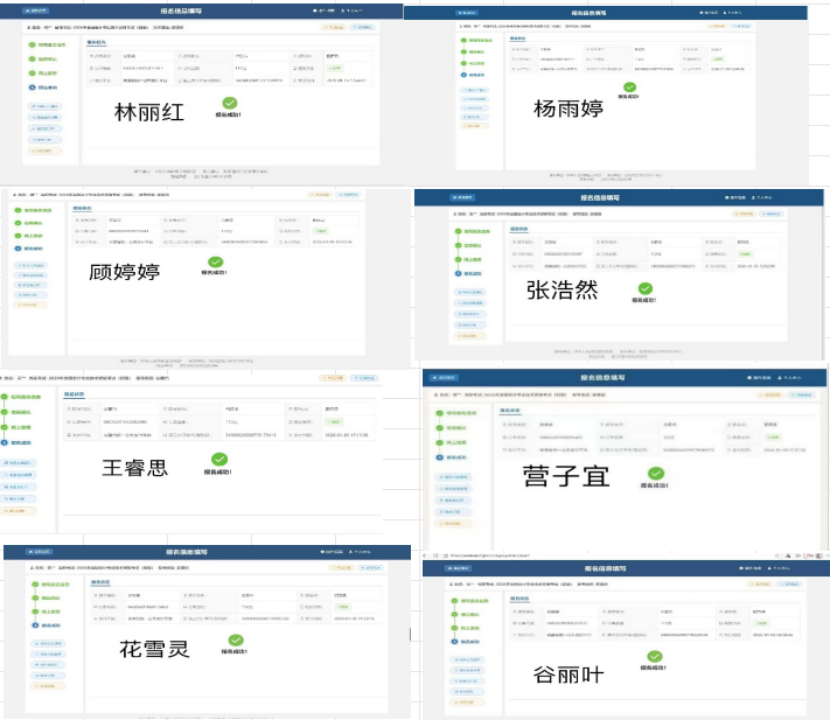Click the green paid-status tag in 营子宜 panel
830x720 pixels.
(x=768, y=436)
